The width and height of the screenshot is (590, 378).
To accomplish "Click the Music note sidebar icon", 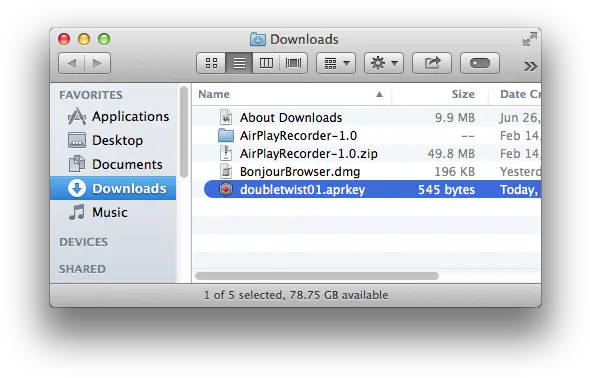I will 77,212.
